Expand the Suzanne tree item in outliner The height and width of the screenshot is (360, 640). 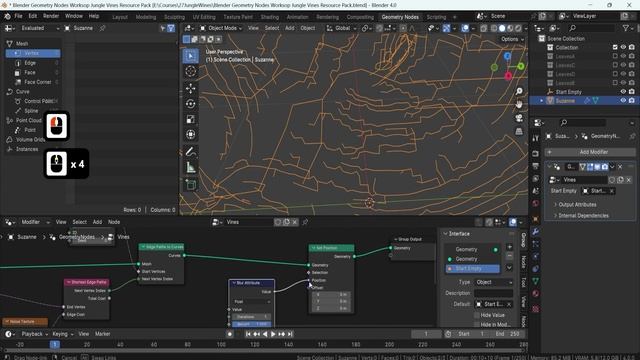pyautogui.click(x=542, y=101)
